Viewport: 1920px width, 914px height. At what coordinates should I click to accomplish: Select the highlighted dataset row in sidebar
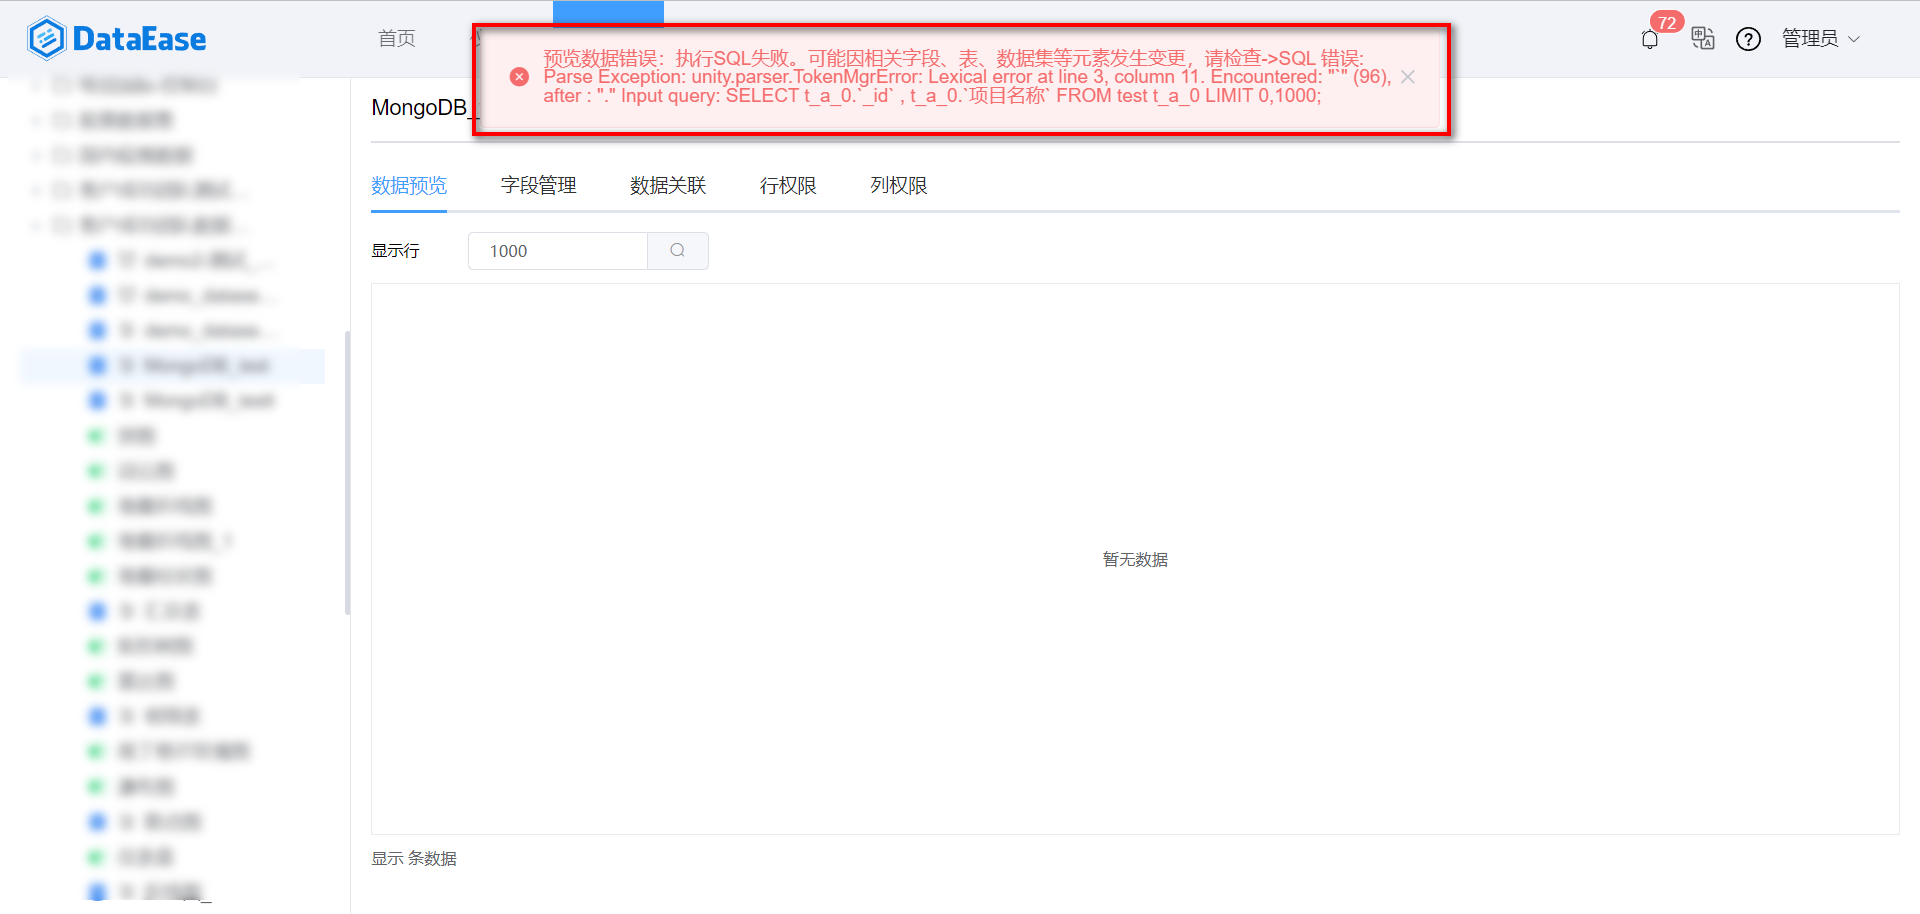click(172, 366)
